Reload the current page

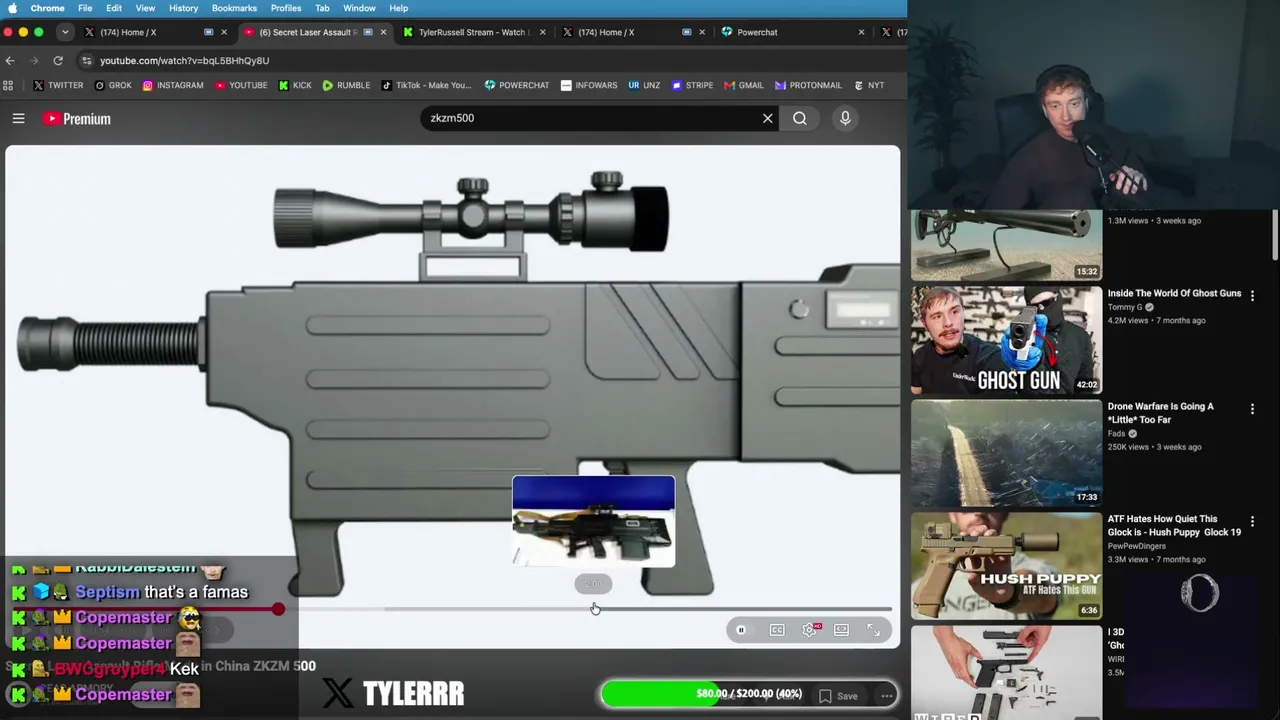tap(58, 60)
